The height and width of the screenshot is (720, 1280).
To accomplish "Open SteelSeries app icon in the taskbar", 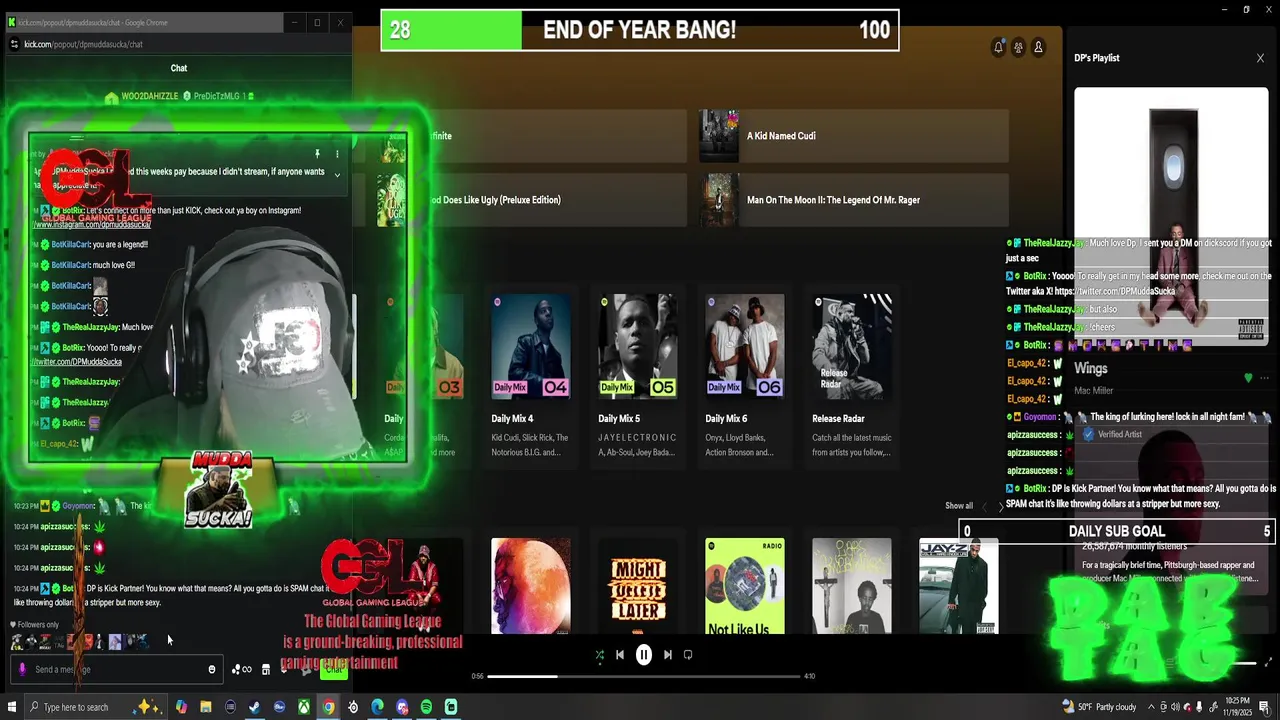I will (x=353, y=707).
